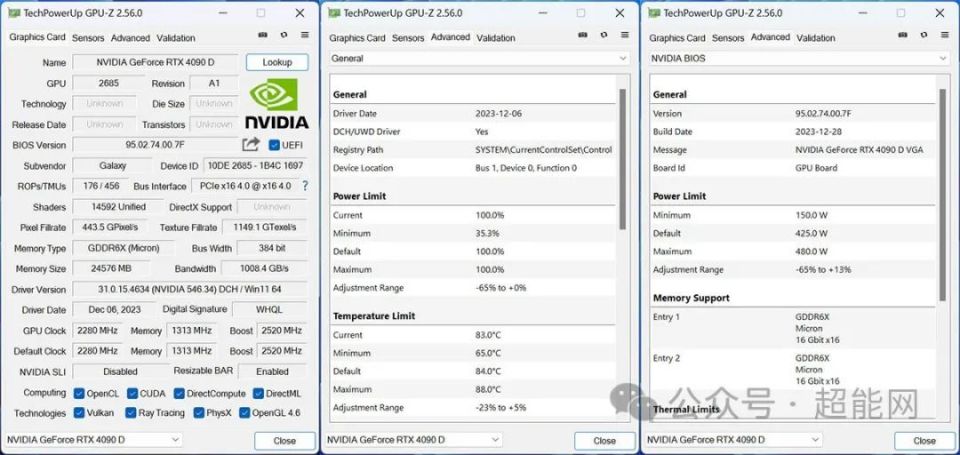Image resolution: width=960 pixels, height=455 pixels.
Task: Switch to Sensors tab in middle window
Action: [408, 38]
